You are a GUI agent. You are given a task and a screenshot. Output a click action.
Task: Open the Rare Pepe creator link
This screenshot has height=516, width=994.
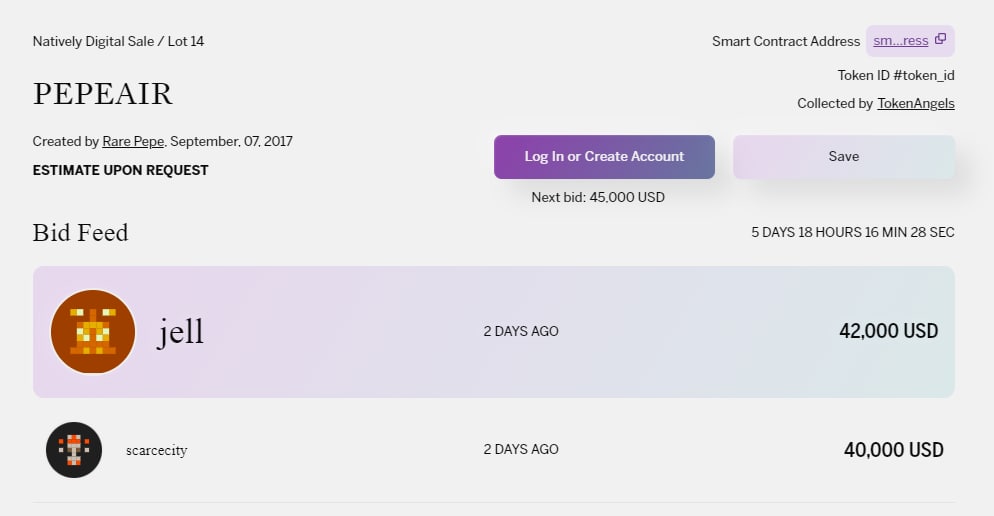[x=133, y=141]
